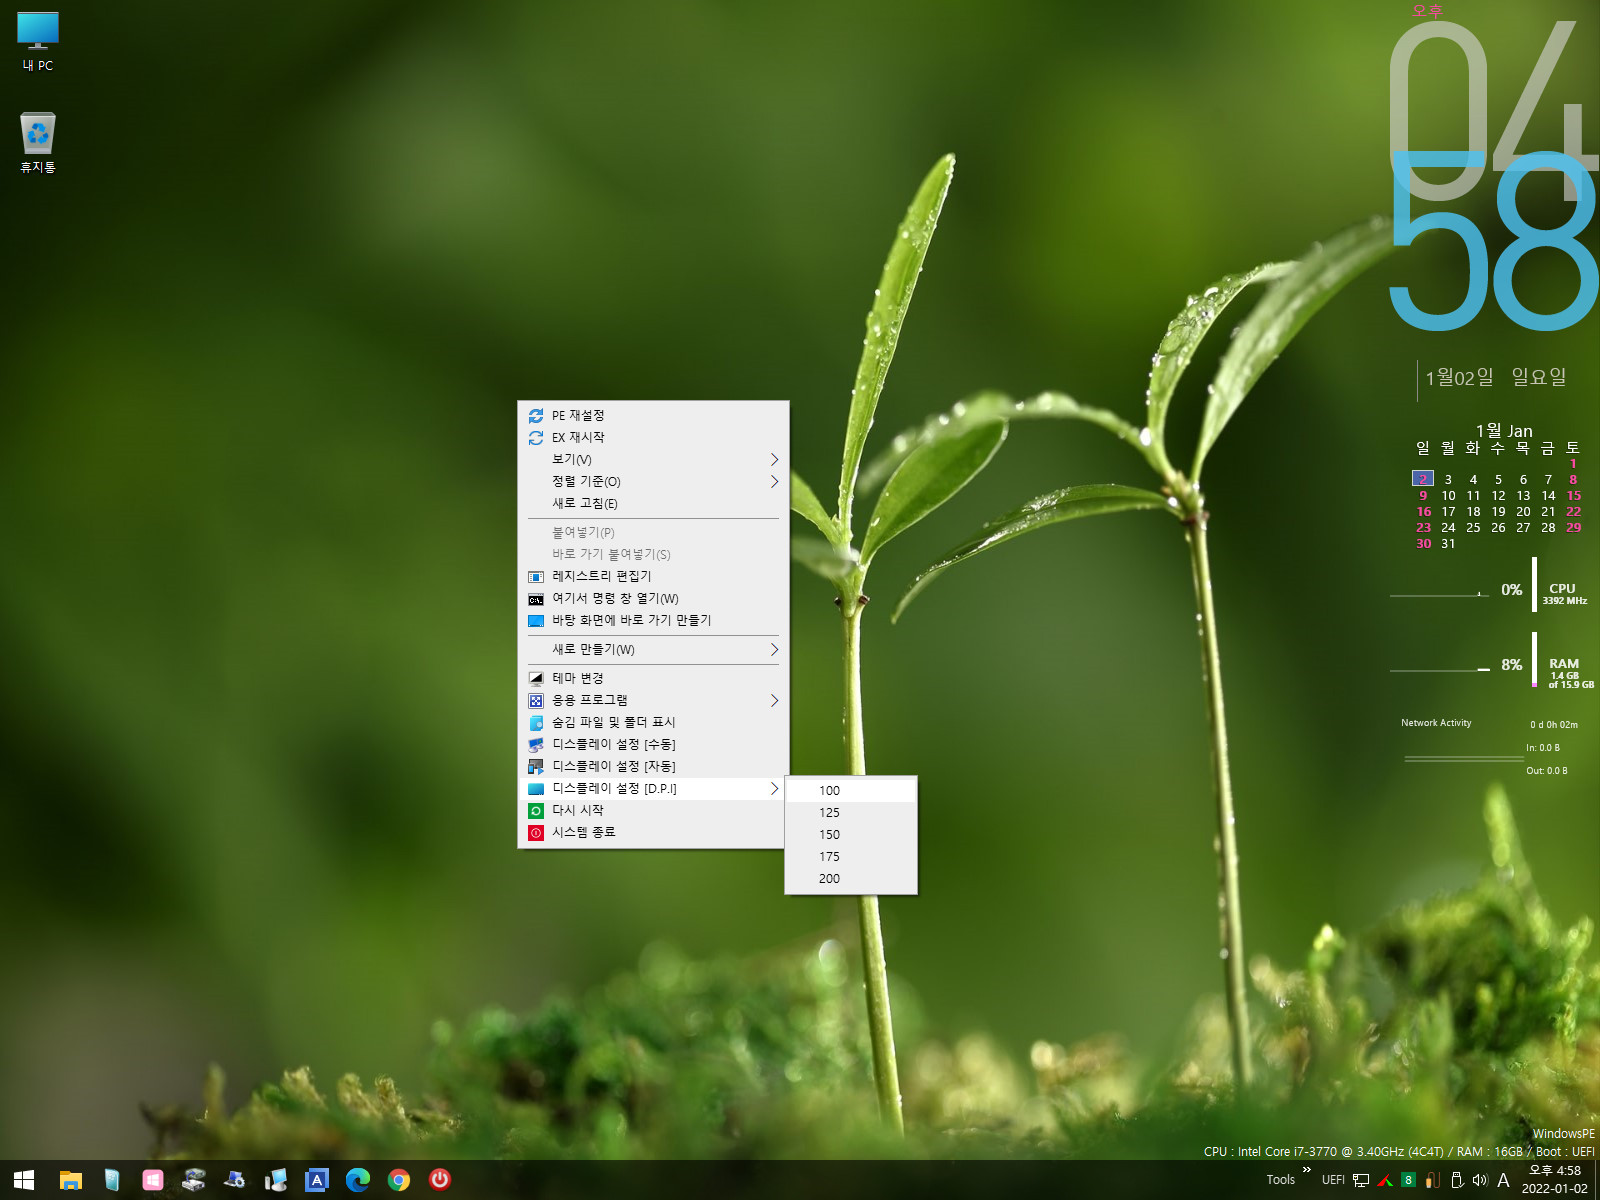Click day 31 in the calendar widget

click(x=1448, y=544)
